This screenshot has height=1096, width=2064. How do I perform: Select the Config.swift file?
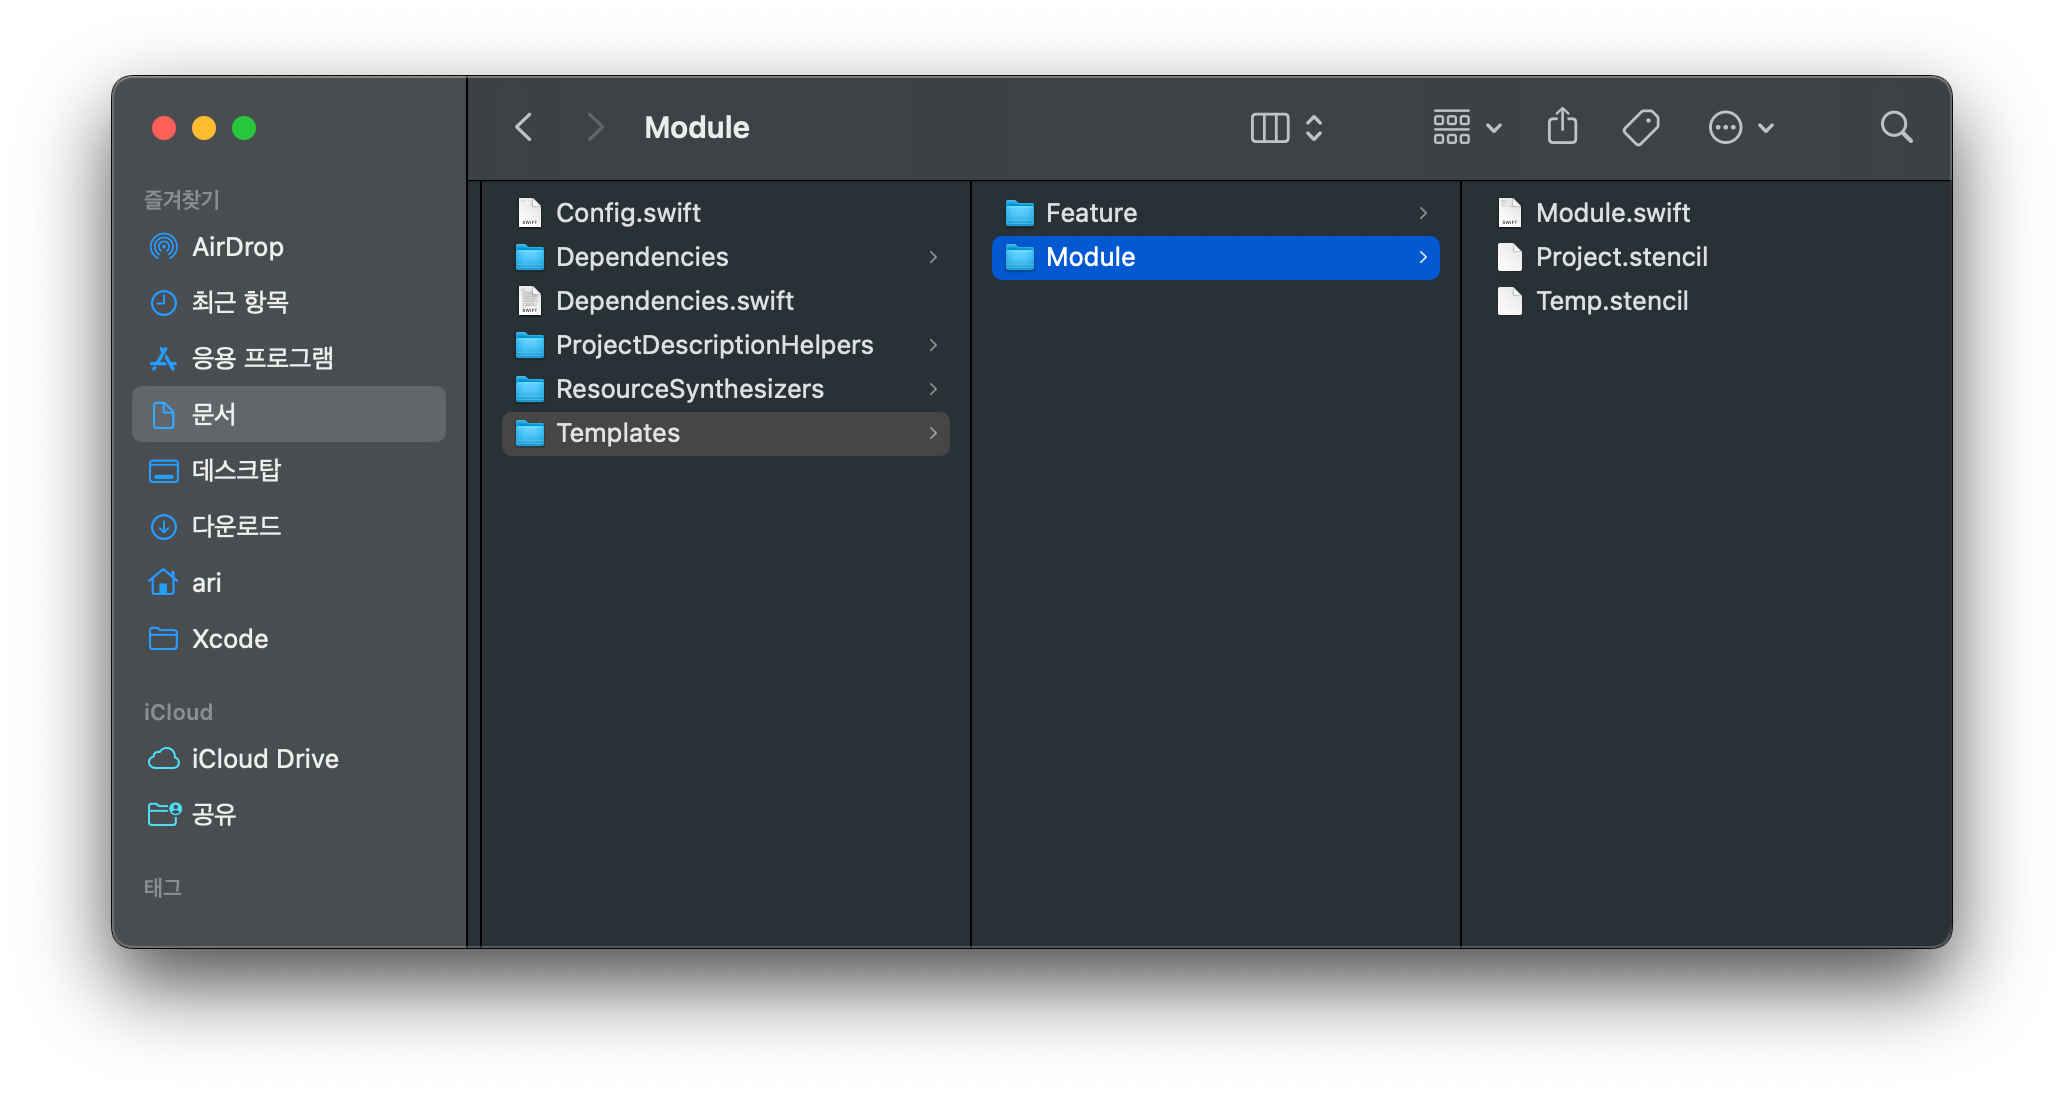[628, 213]
